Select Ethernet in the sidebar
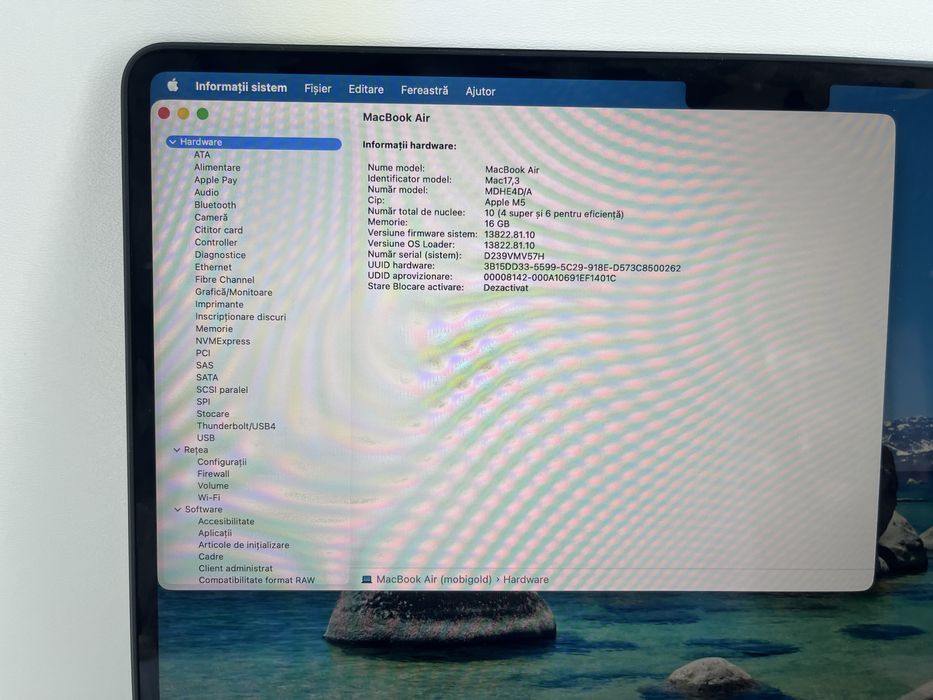Viewport: 933px width, 700px height. pos(213,267)
